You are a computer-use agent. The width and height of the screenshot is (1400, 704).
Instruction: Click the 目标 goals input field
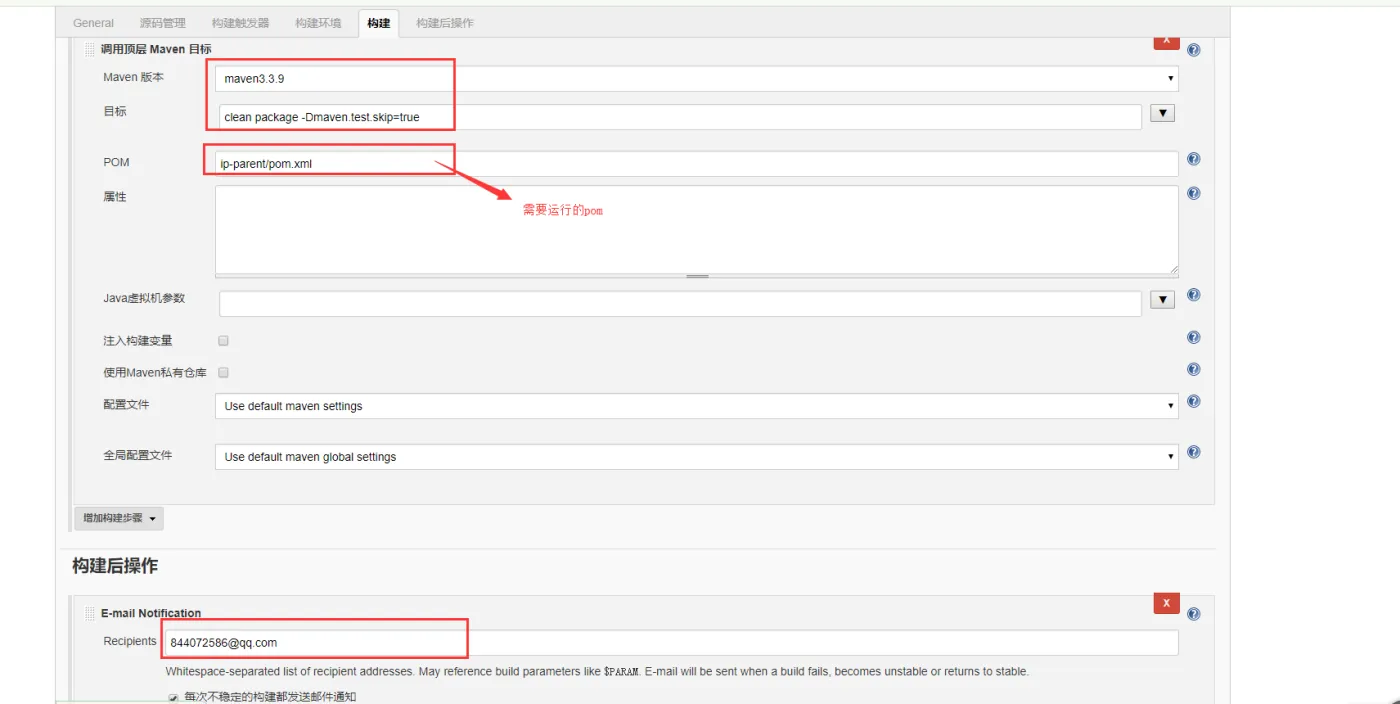click(x=680, y=117)
